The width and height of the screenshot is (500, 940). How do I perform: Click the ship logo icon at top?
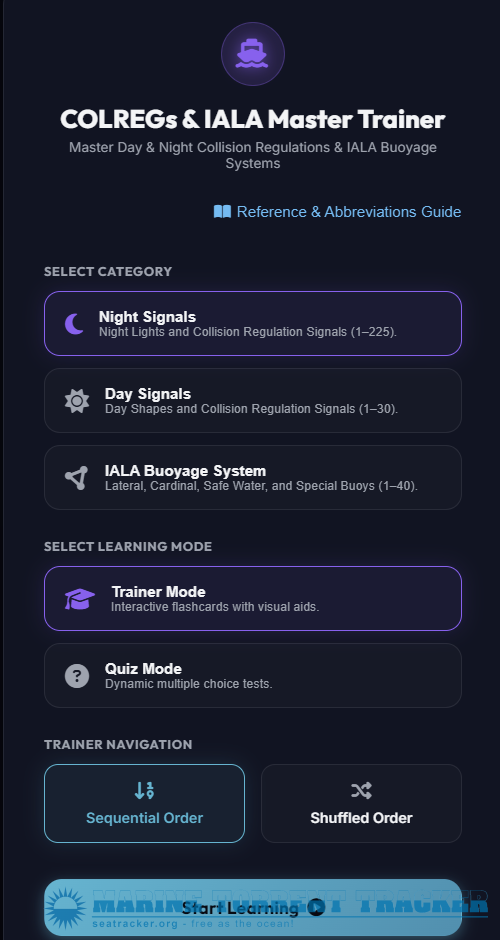click(252, 54)
